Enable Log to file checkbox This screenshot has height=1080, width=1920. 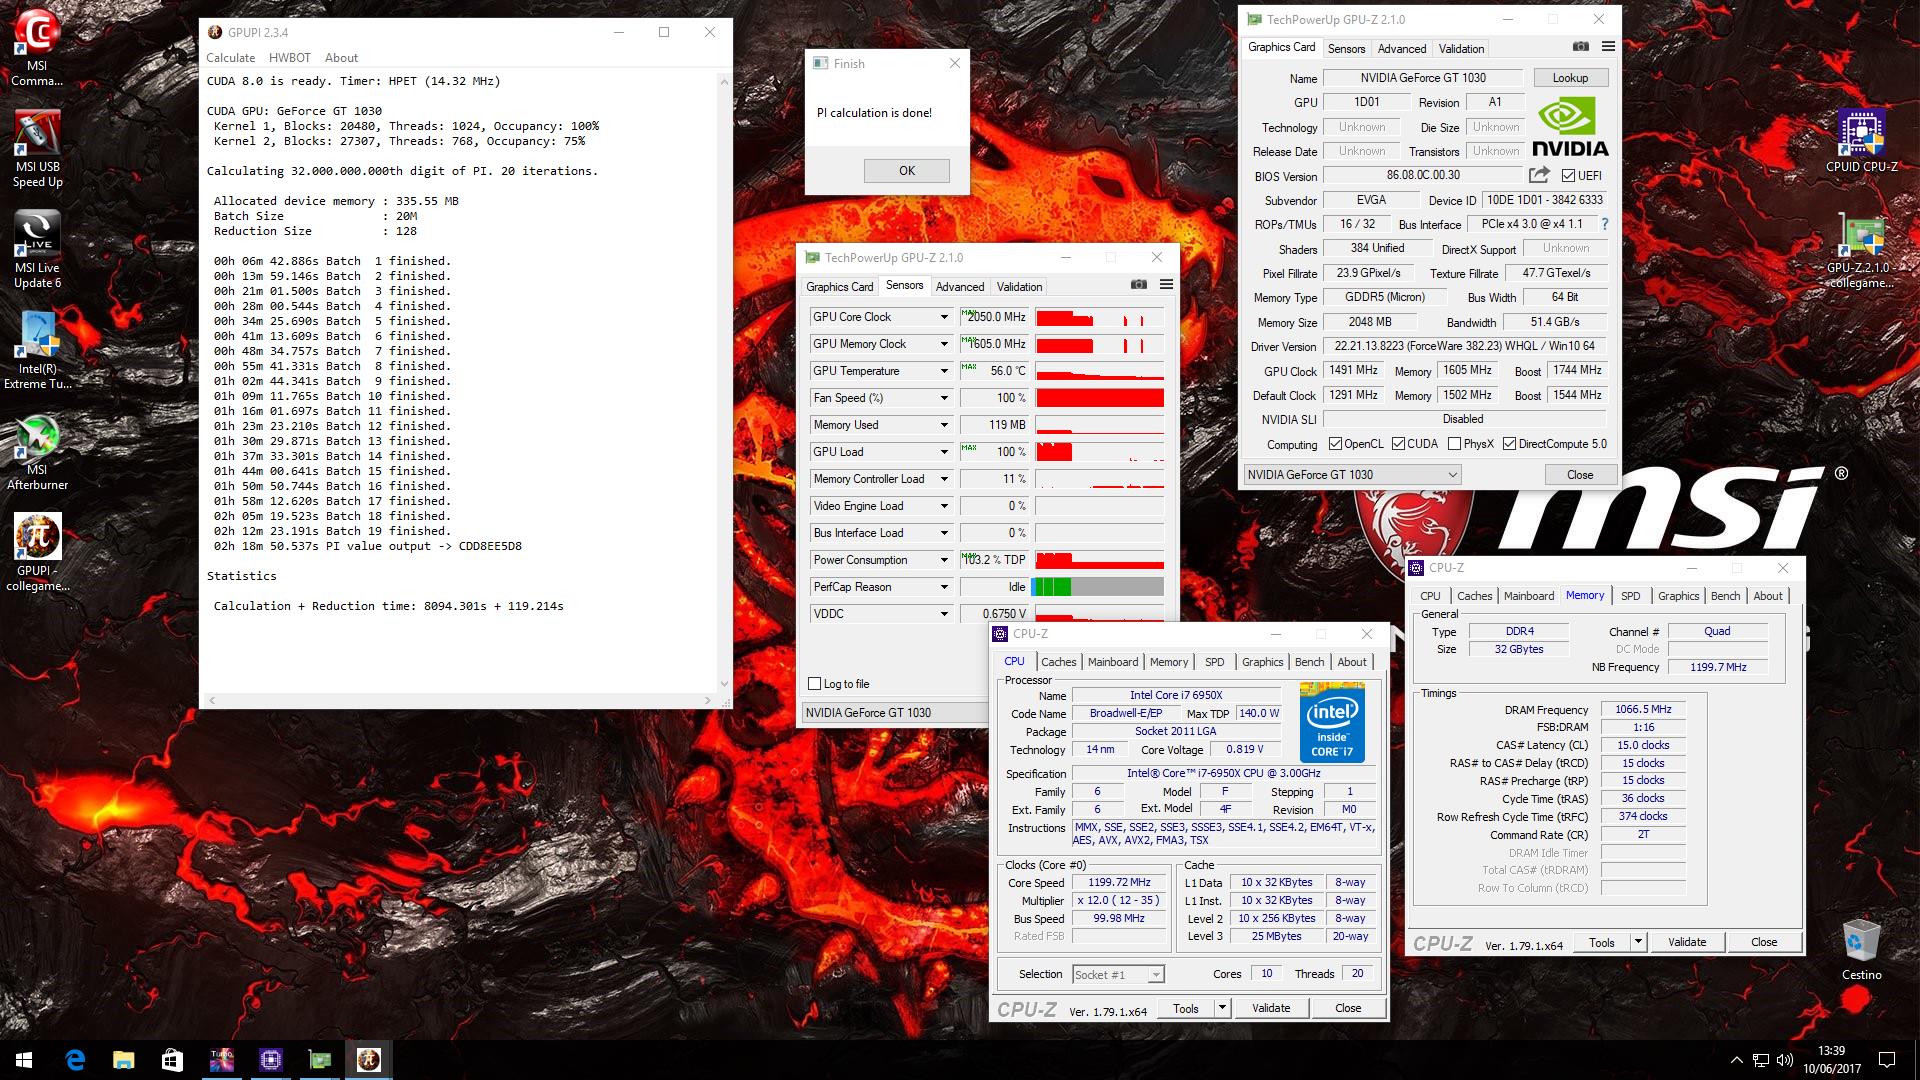pos(814,684)
